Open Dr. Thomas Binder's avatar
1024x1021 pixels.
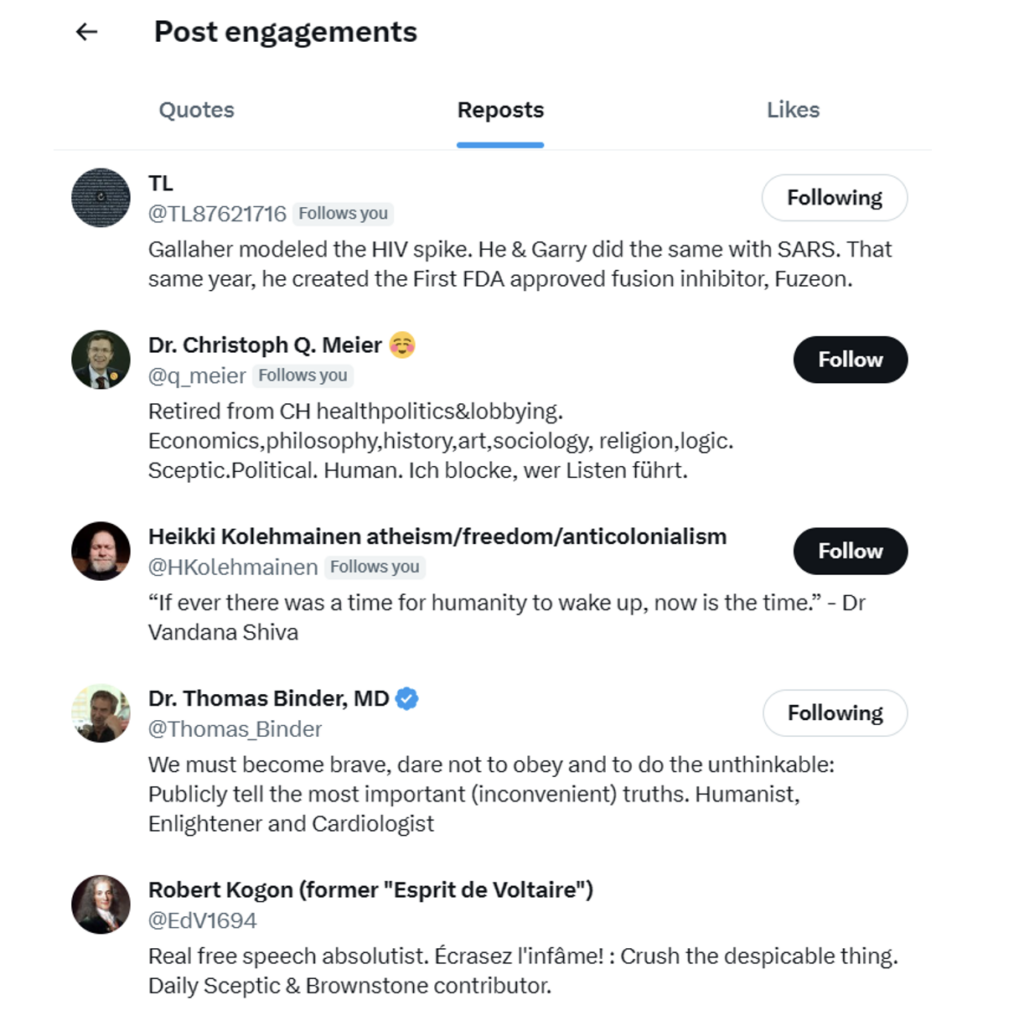tap(101, 713)
